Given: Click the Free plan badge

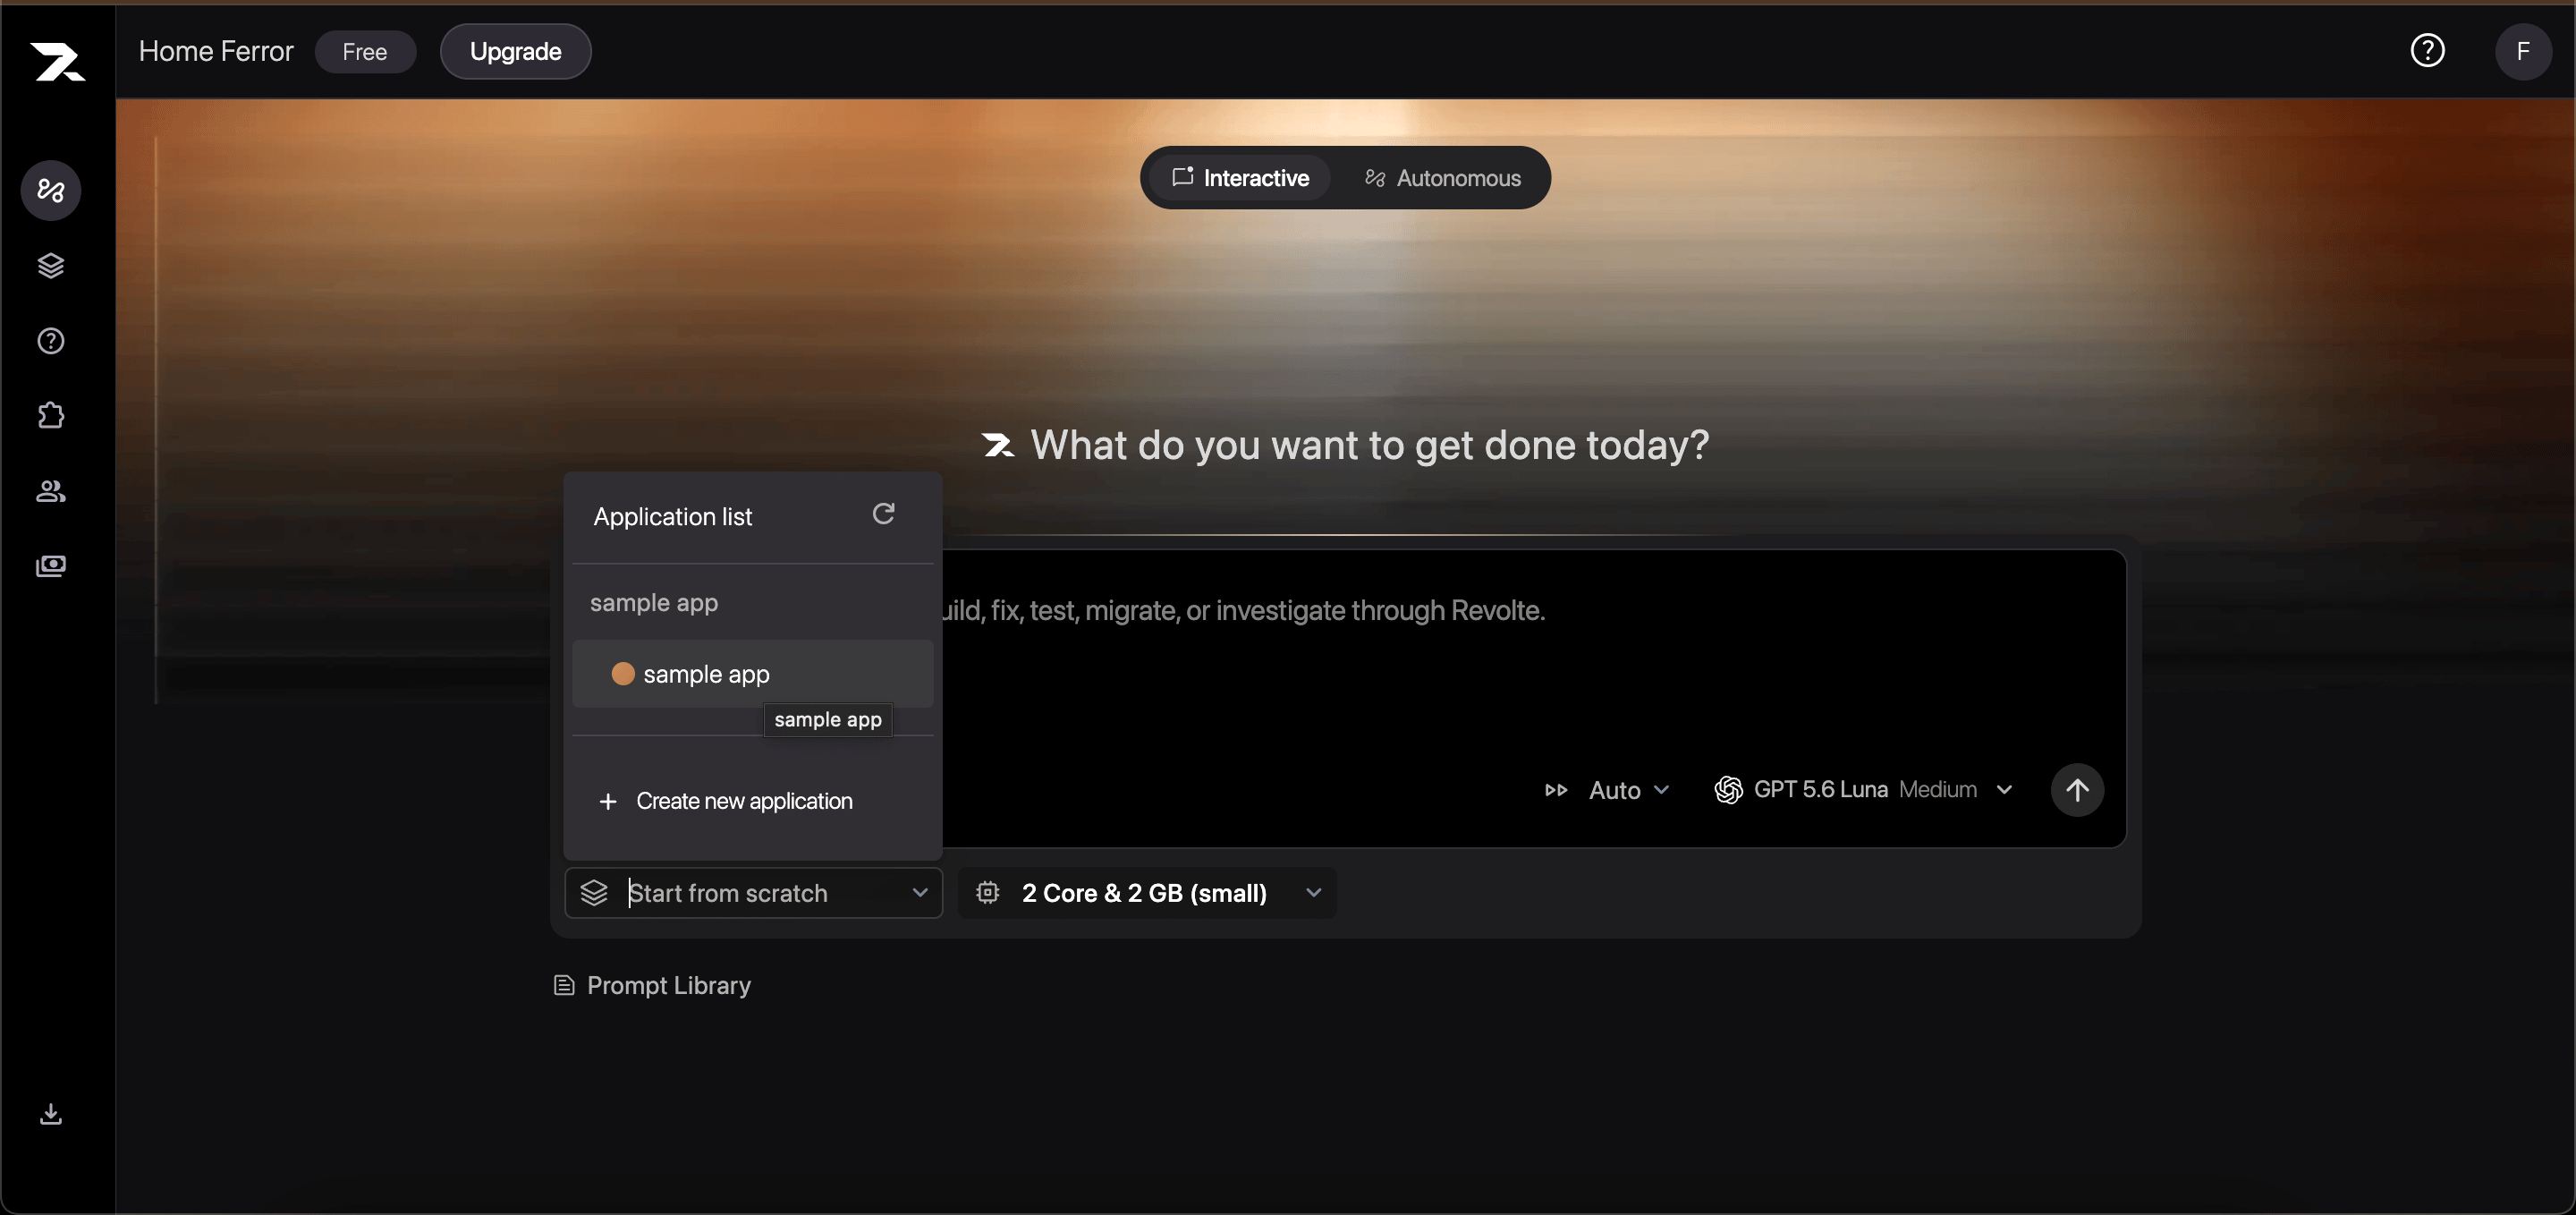Looking at the screenshot, I should (365, 52).
